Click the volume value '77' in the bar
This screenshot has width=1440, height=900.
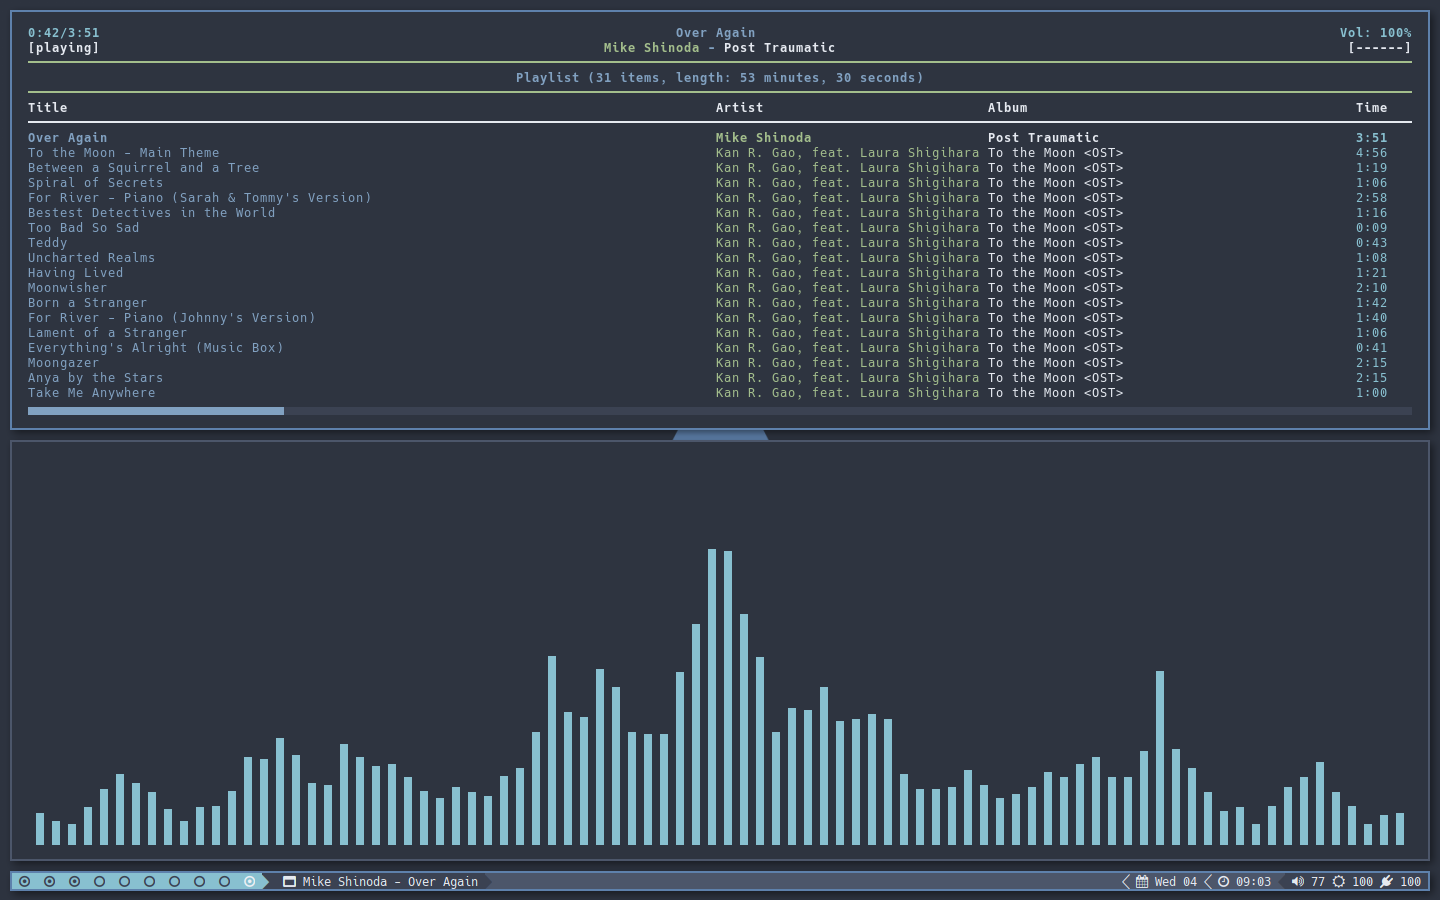pos(1318,882)
